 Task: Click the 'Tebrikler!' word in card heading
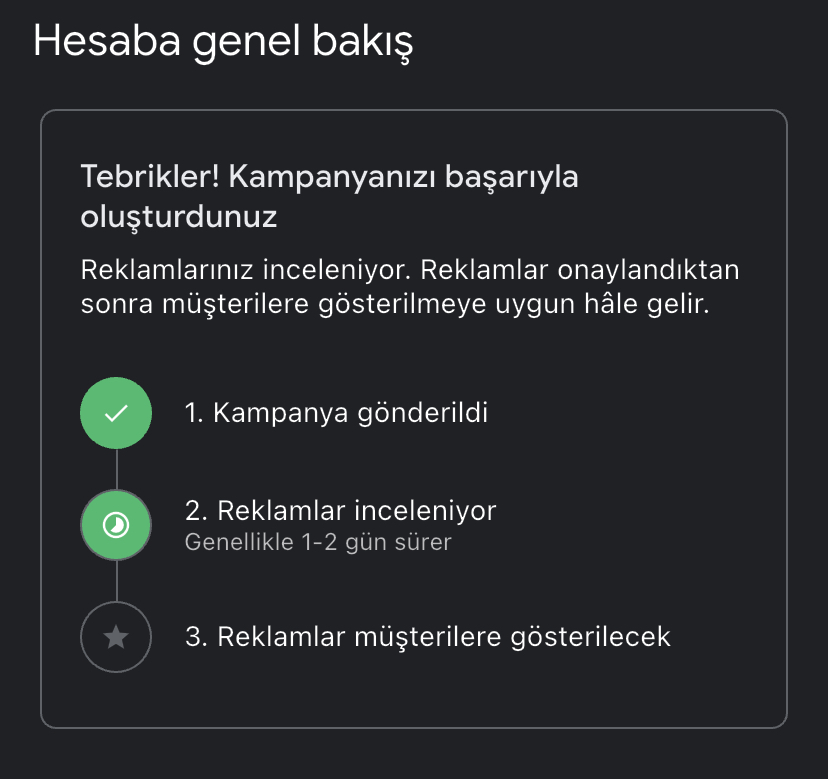point(149,177)
